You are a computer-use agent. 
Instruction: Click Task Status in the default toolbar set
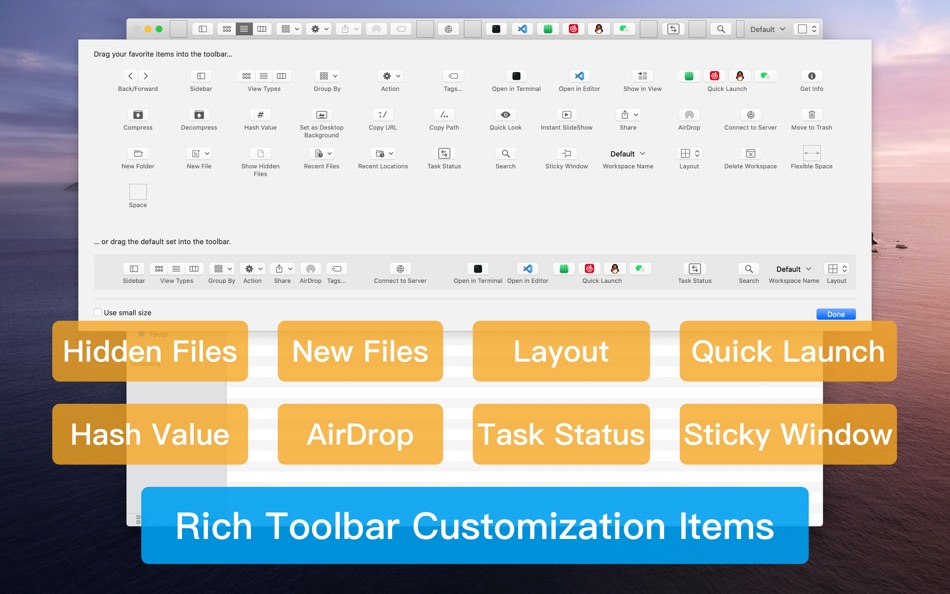click(694, 269)
